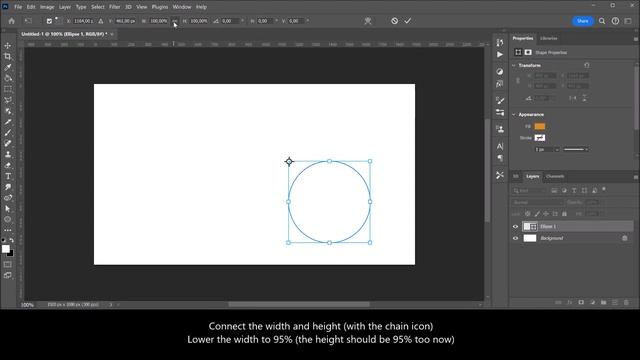Toggle the layer filtering switch in Layers panel
Viewport: 640px width, 360px height.
pos(604,189)
